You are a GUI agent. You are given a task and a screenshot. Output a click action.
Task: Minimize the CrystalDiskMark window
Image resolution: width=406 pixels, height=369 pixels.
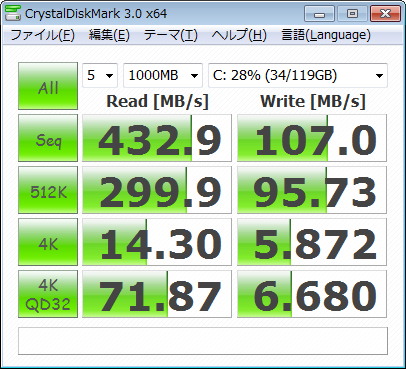tap(319, 14)
